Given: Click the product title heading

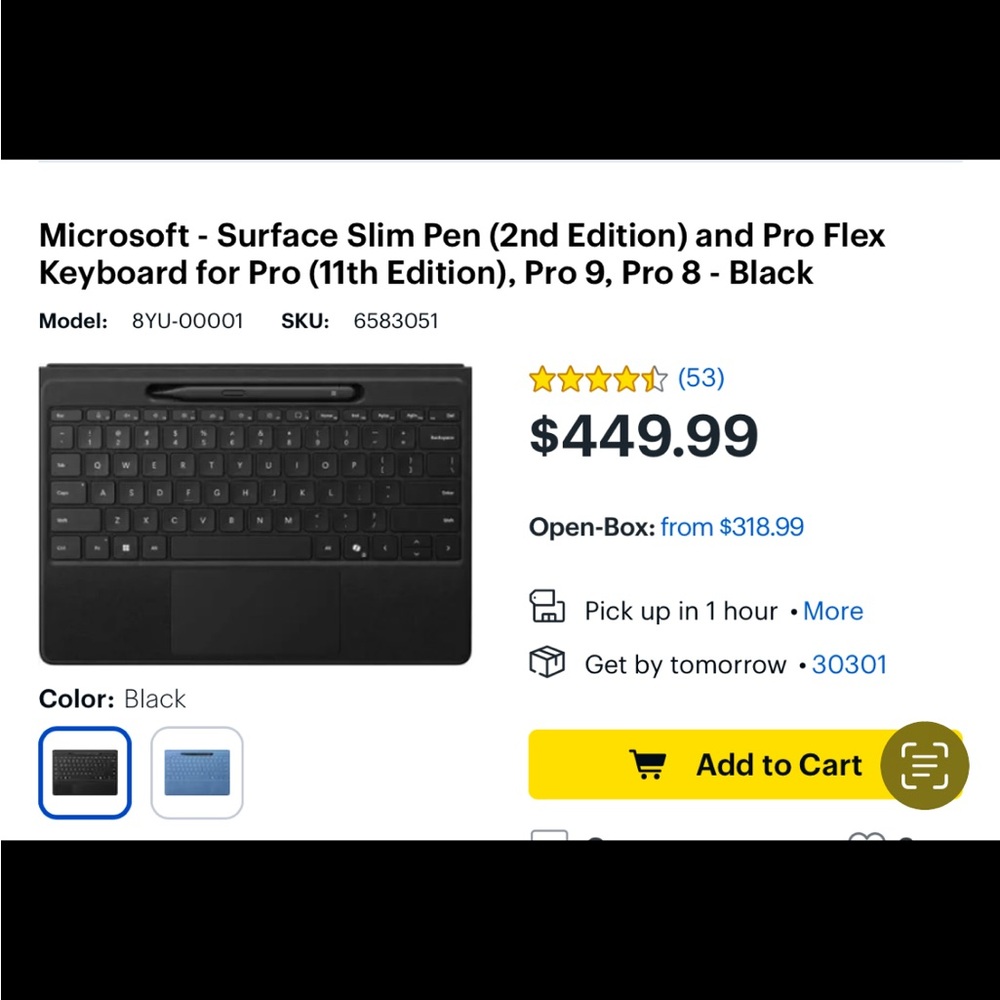Looking at the screenshot, I should (x=462, y=253).
